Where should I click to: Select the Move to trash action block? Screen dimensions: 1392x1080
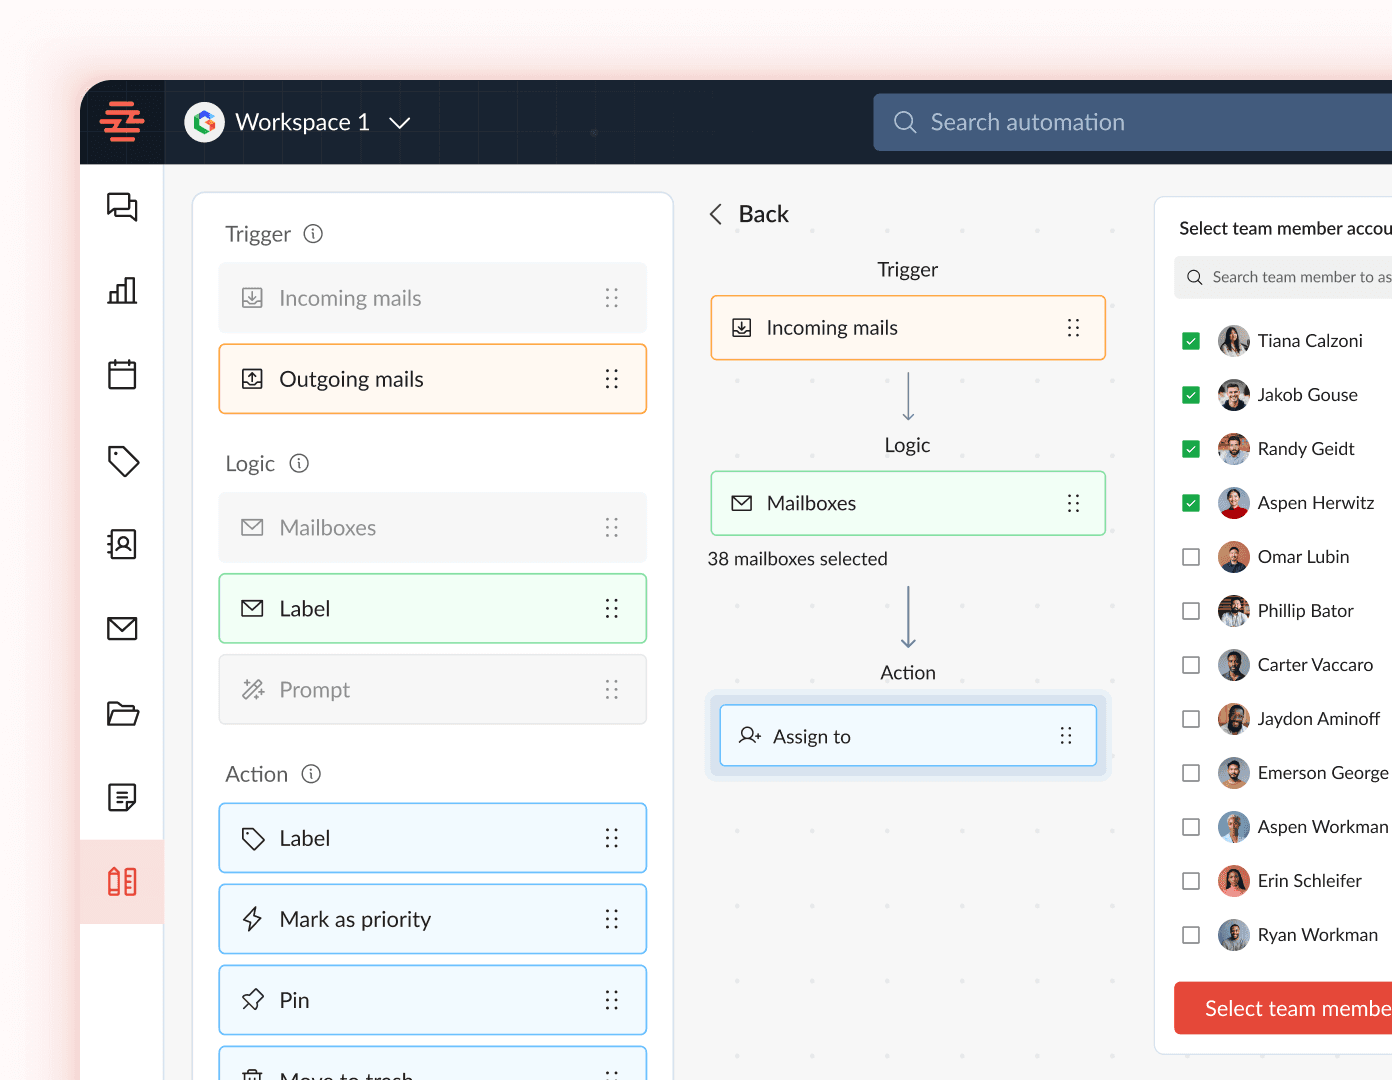coord(433,1063)
